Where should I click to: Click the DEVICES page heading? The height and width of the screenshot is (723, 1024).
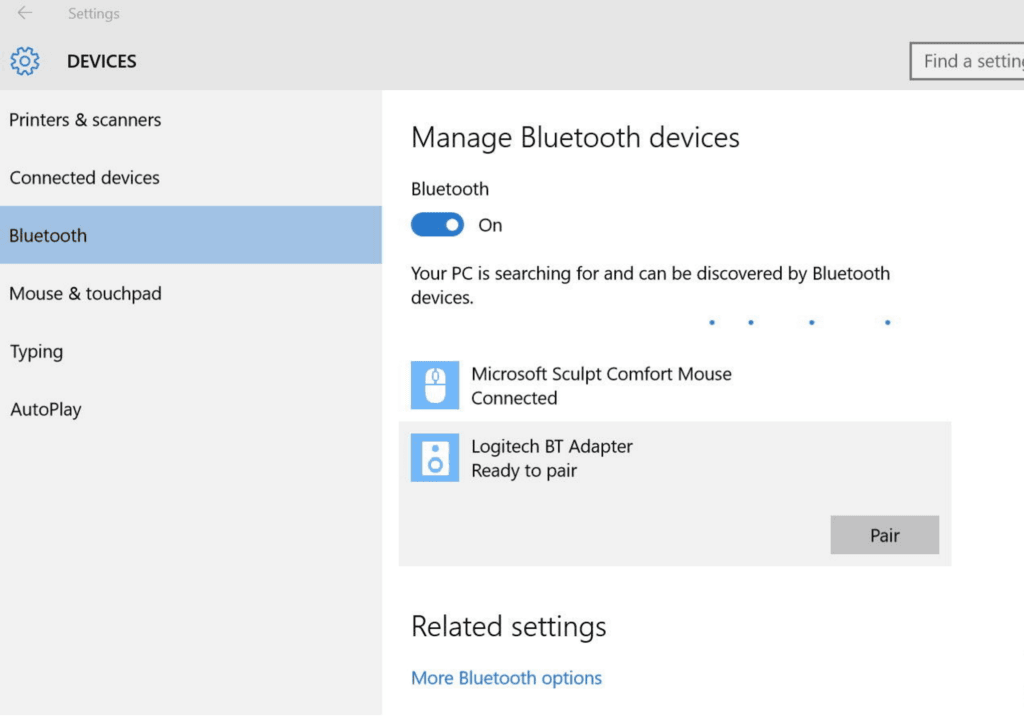click(x=101, y=61)
